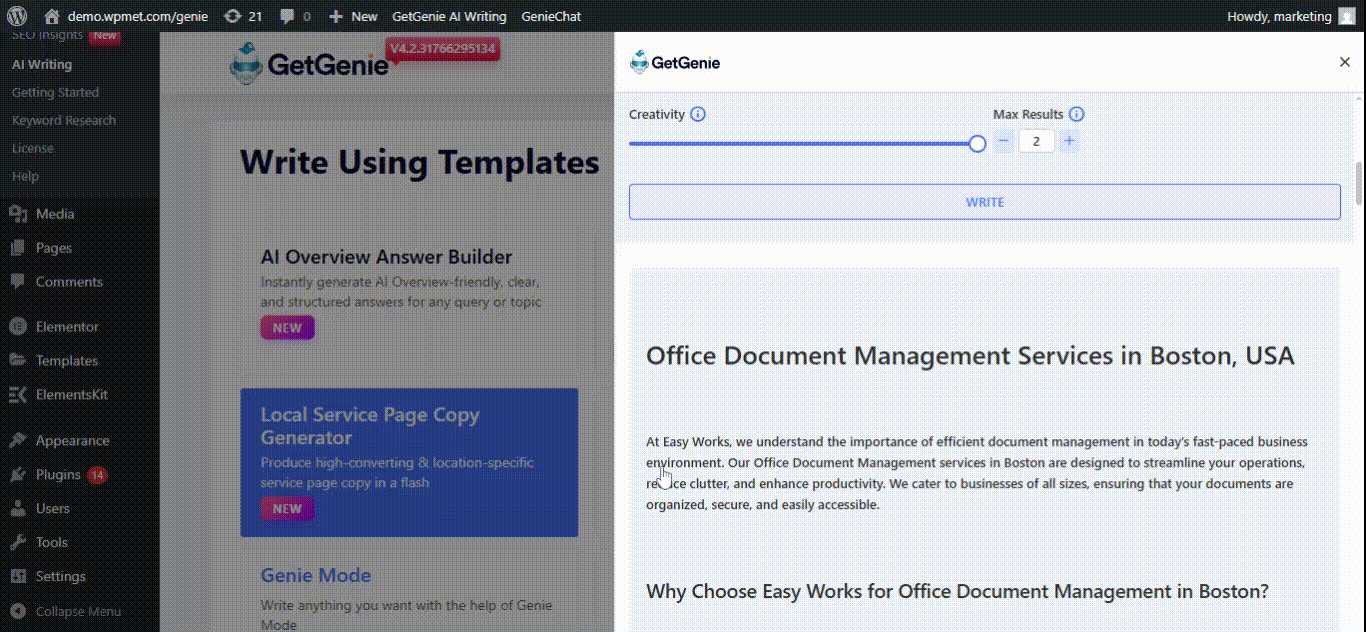Select the Keyword Research submenu link
Screen dimensions: 1366x632
click(x=64, y=120)
